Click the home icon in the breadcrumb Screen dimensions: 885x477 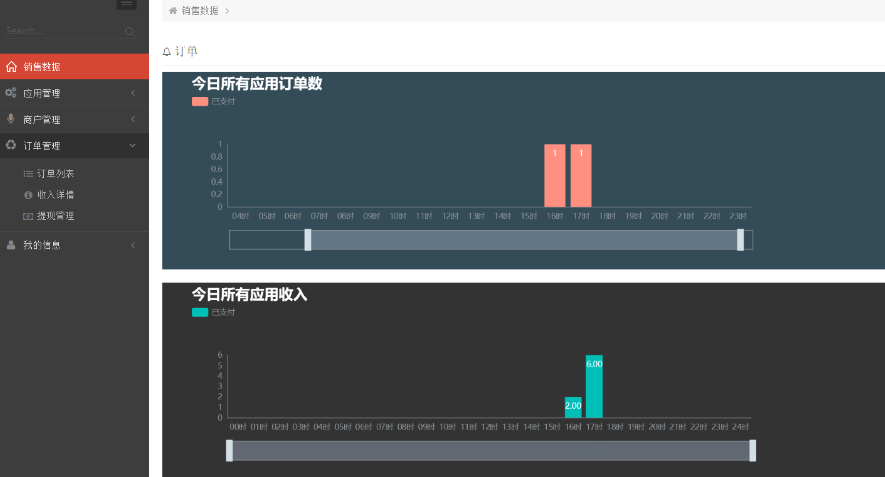[x=173, y=10]
